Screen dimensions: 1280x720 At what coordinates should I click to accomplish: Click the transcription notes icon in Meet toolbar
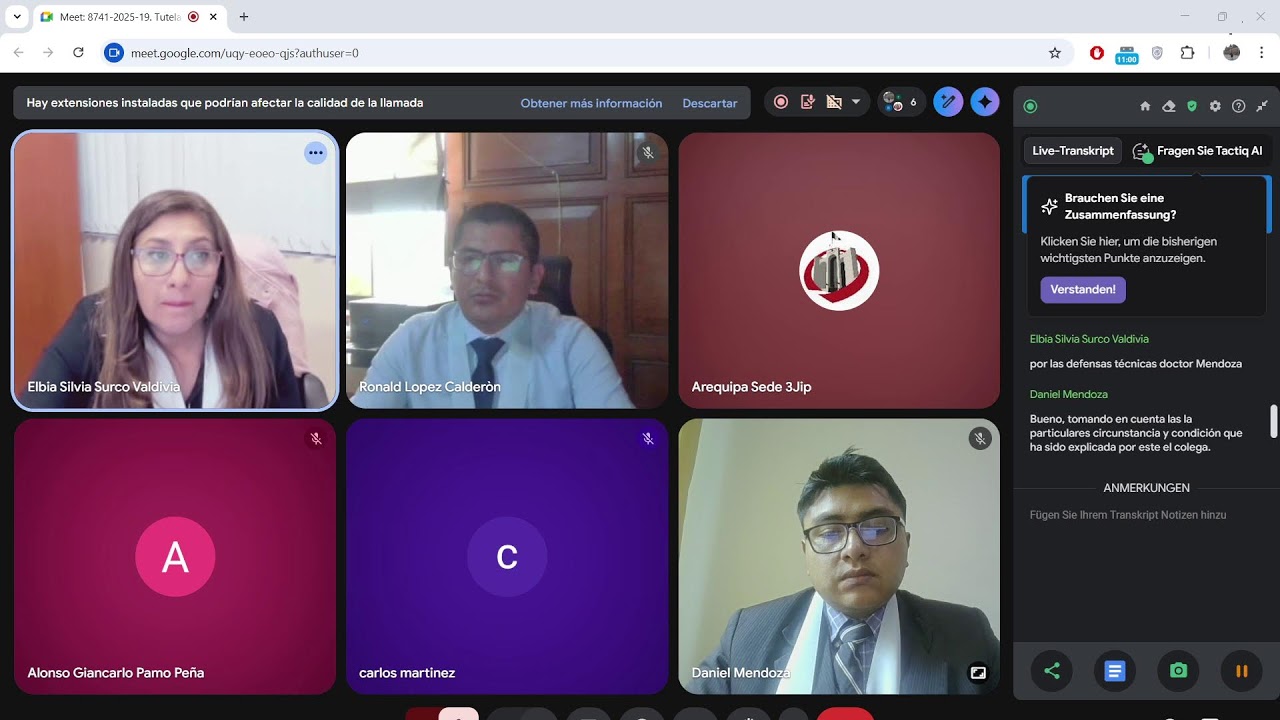pyautogui.click(x=808, y=102)
